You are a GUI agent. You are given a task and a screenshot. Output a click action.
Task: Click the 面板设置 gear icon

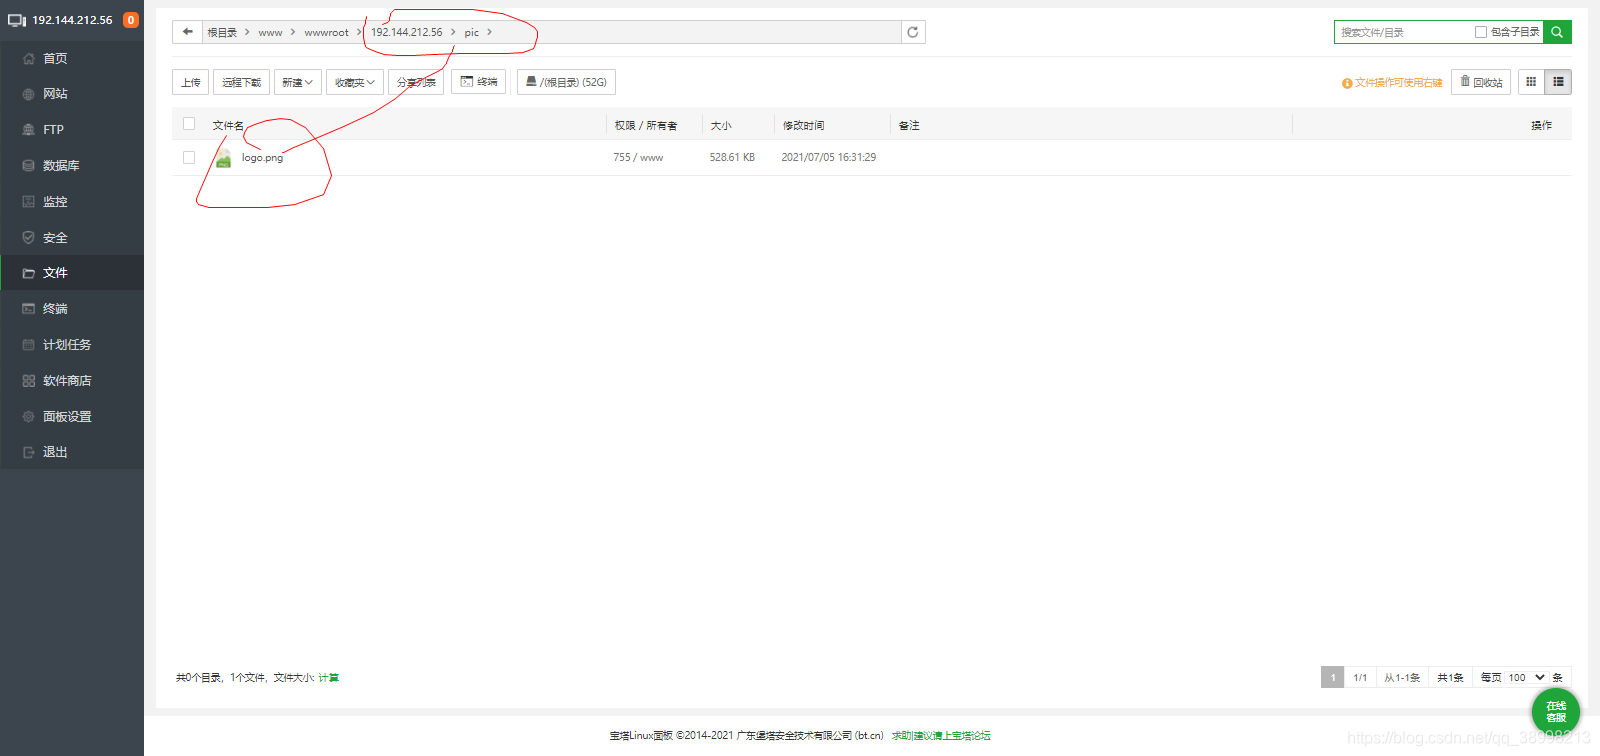tap(28, 417)
